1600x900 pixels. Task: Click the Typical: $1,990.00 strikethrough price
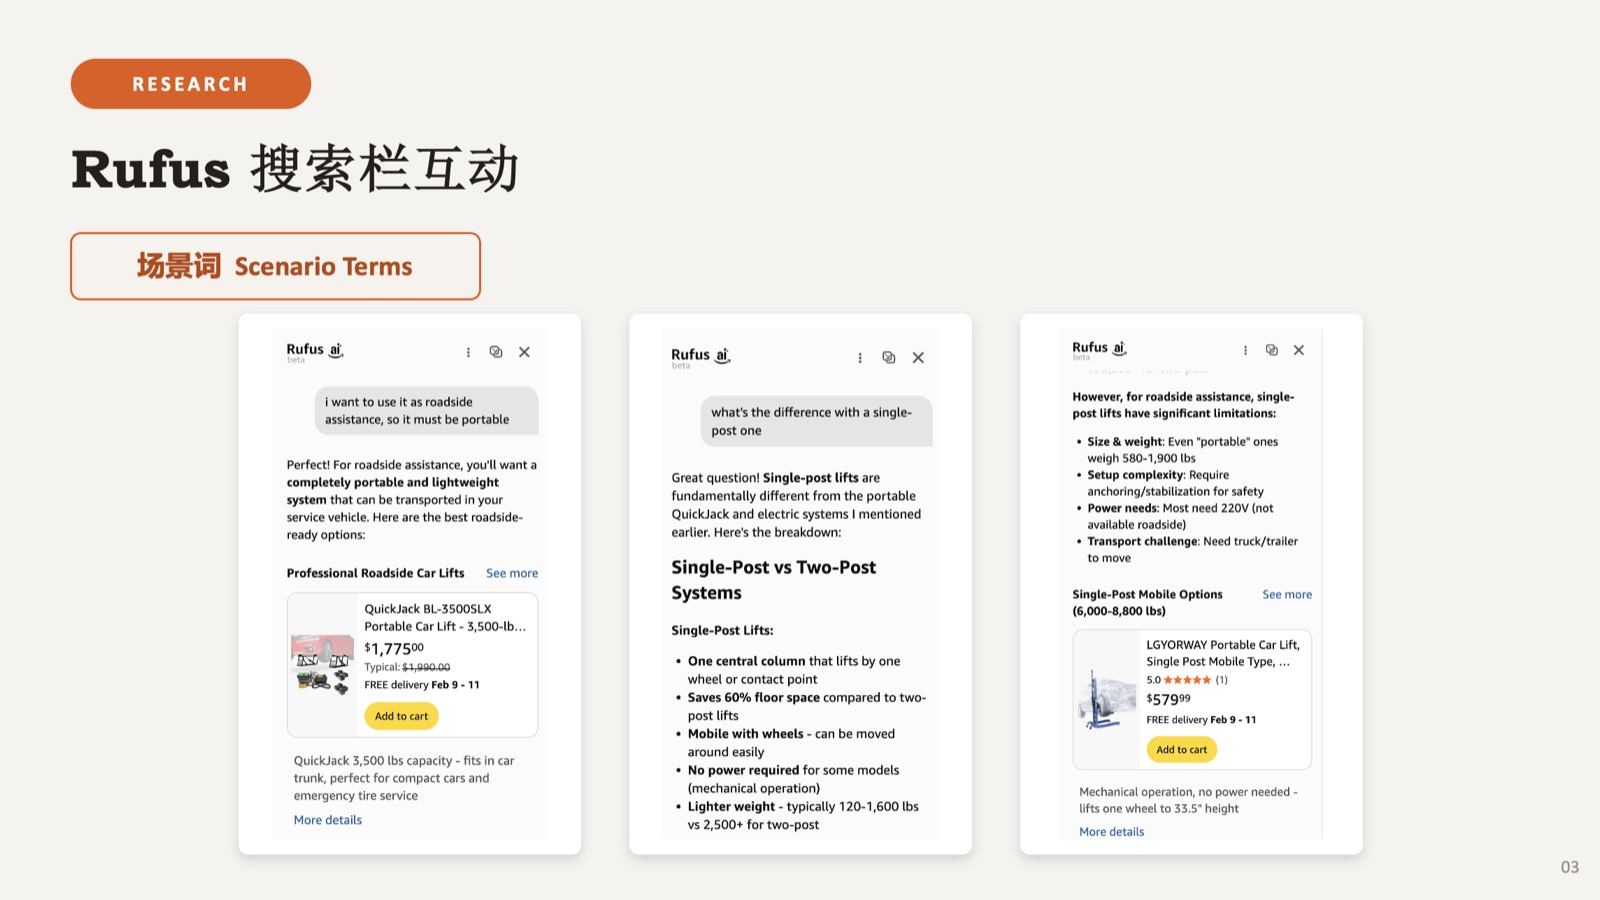407,667
